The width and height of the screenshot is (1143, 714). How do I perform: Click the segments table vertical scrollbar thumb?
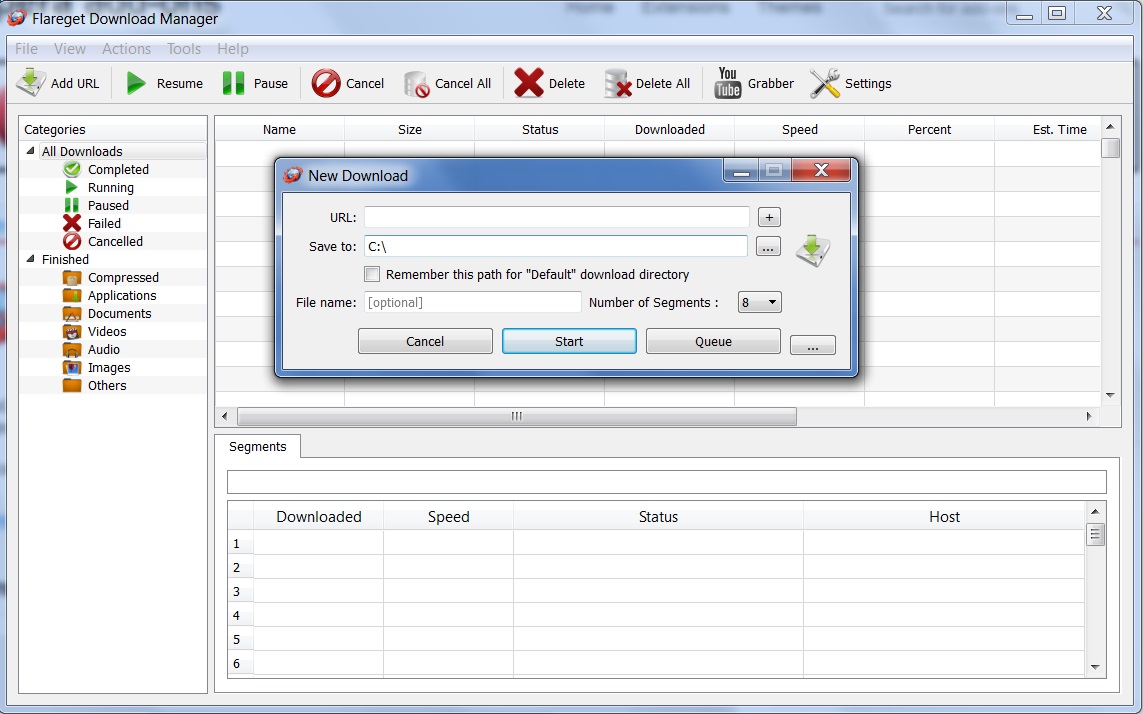[x=1095, y=535]
